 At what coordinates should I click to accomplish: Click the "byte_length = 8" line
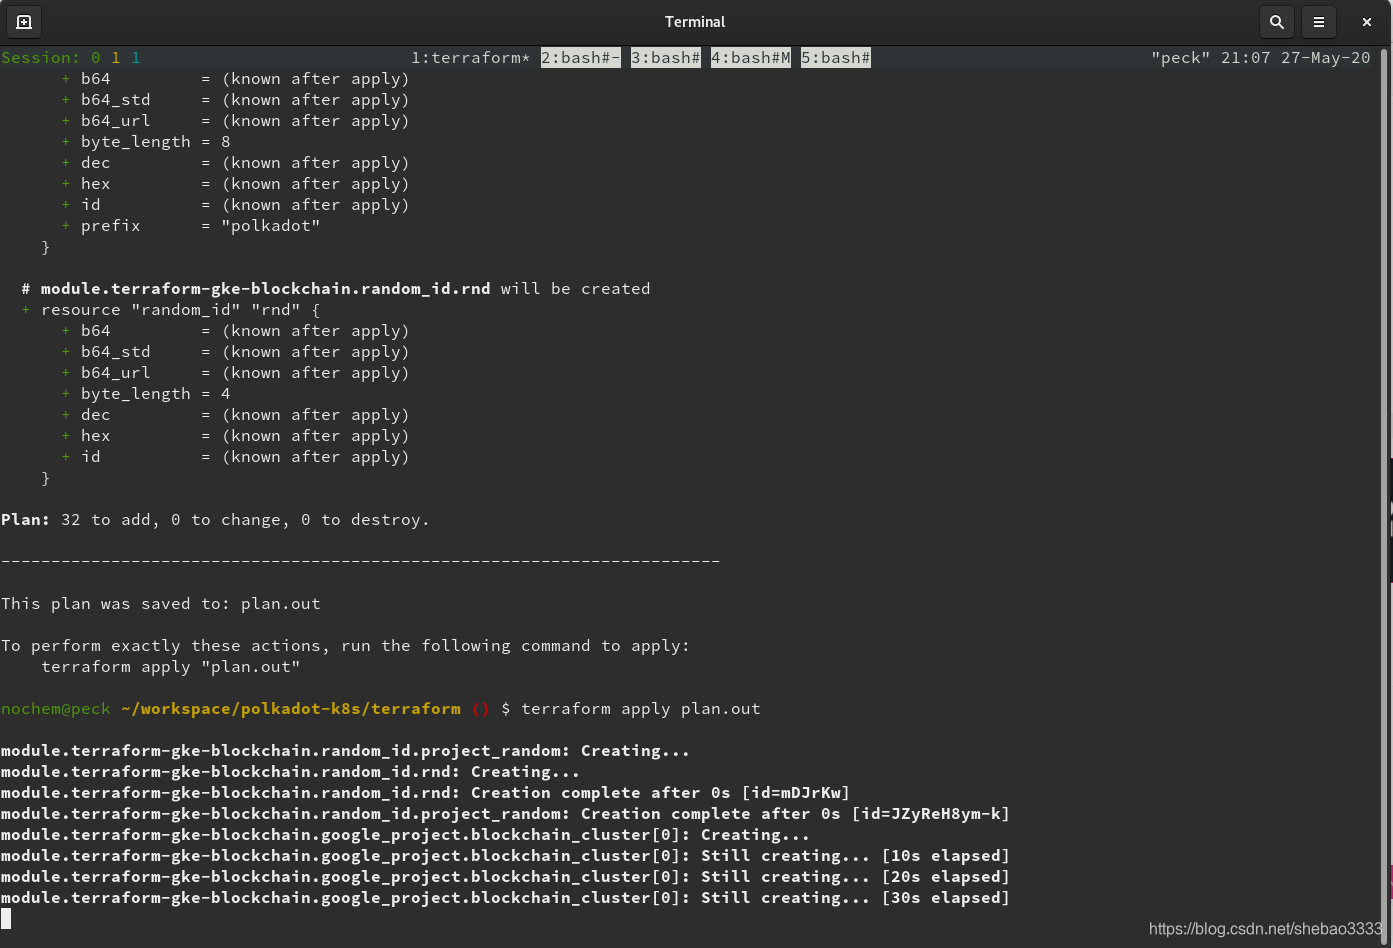pos(146,142)
